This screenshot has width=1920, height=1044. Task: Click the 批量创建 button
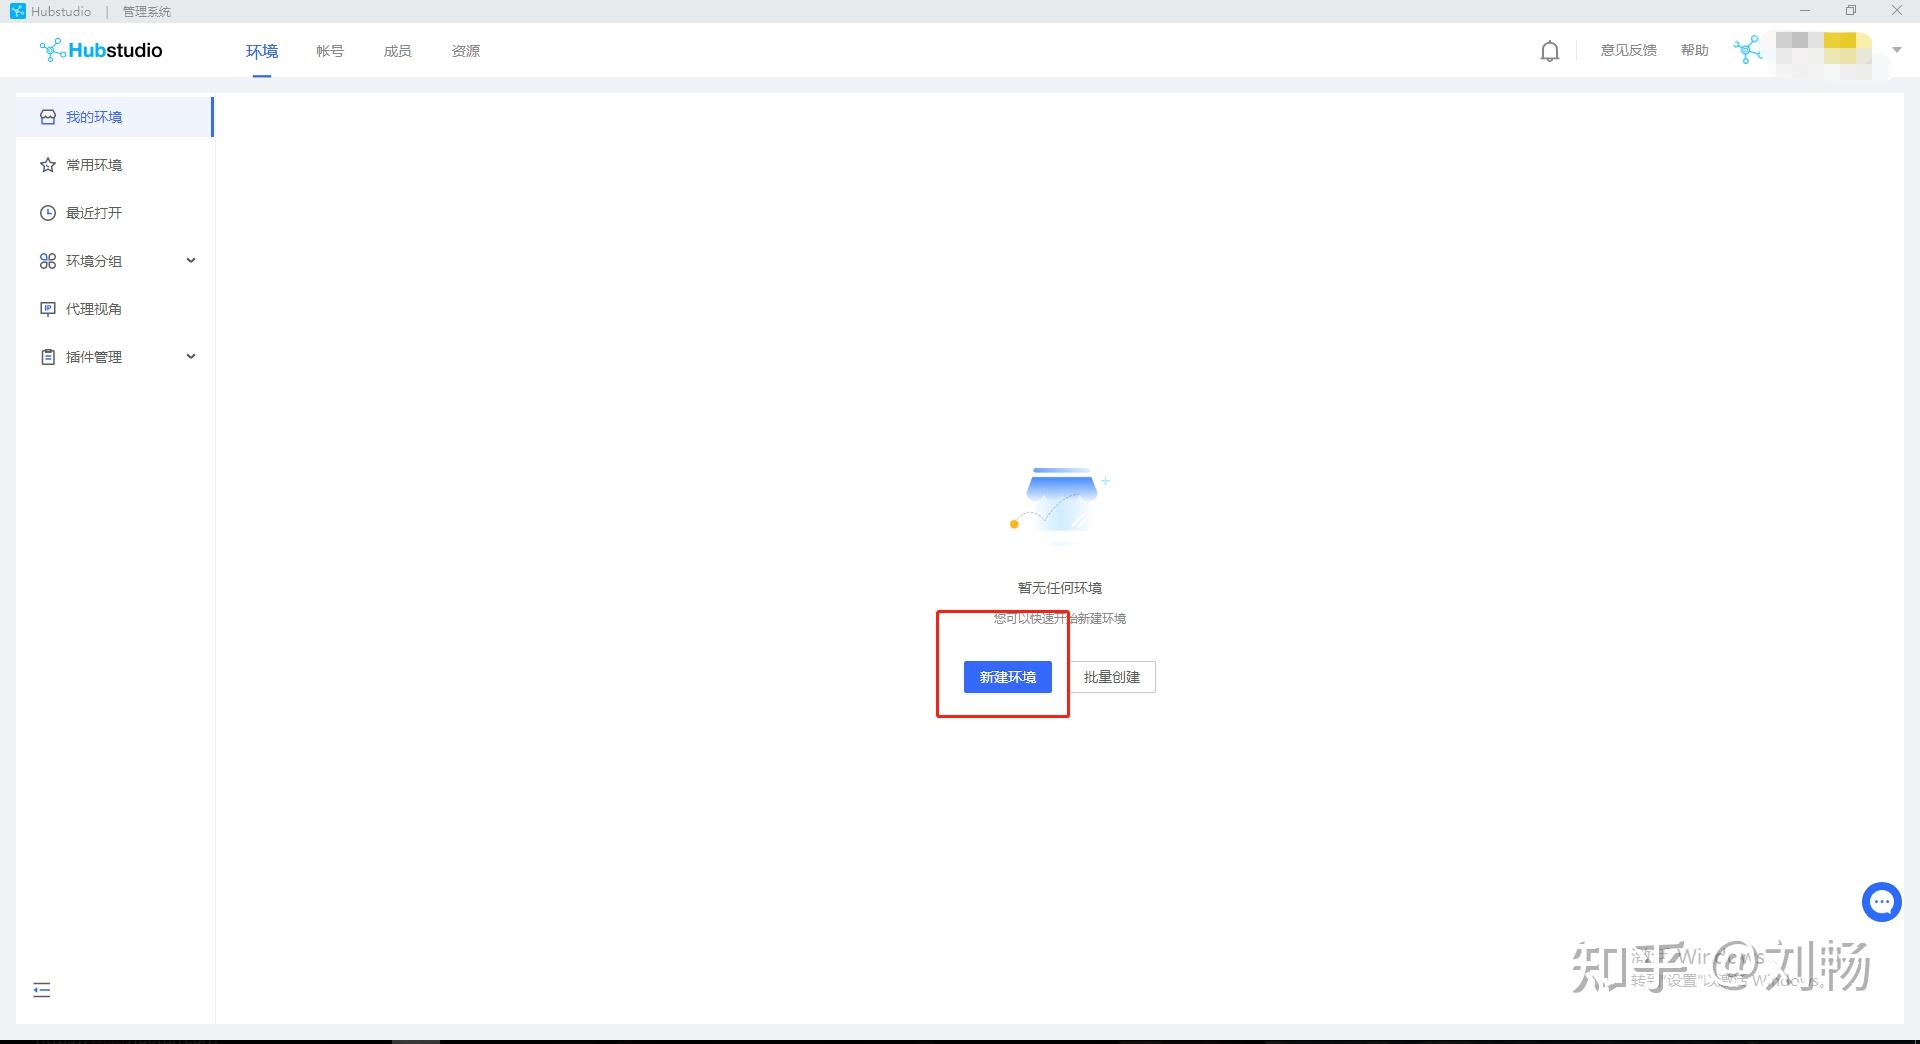coord(1112,677)
